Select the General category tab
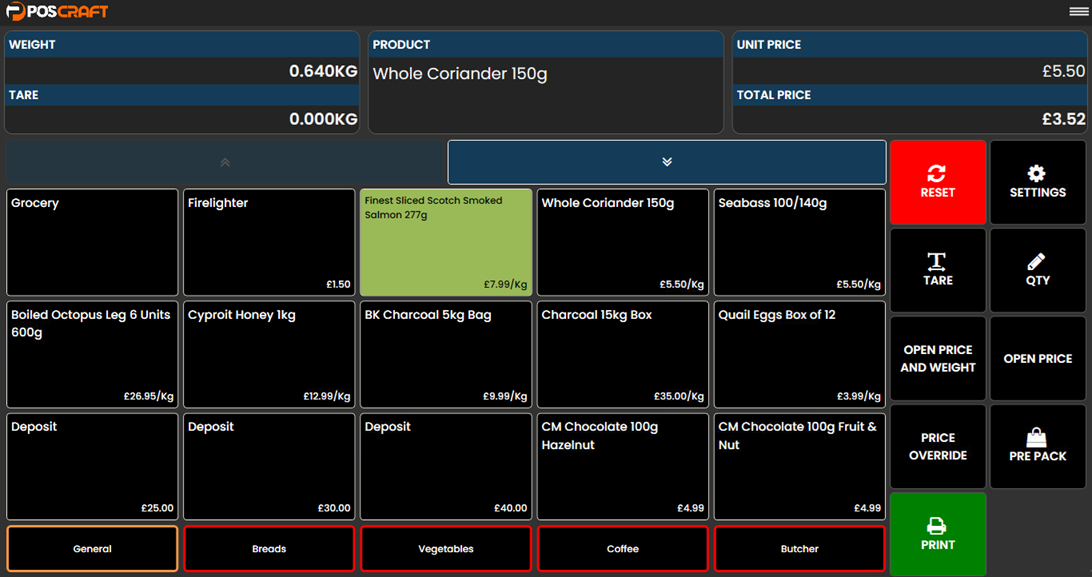The height and width of the screenshot is (577, 1092). [92, 548]
